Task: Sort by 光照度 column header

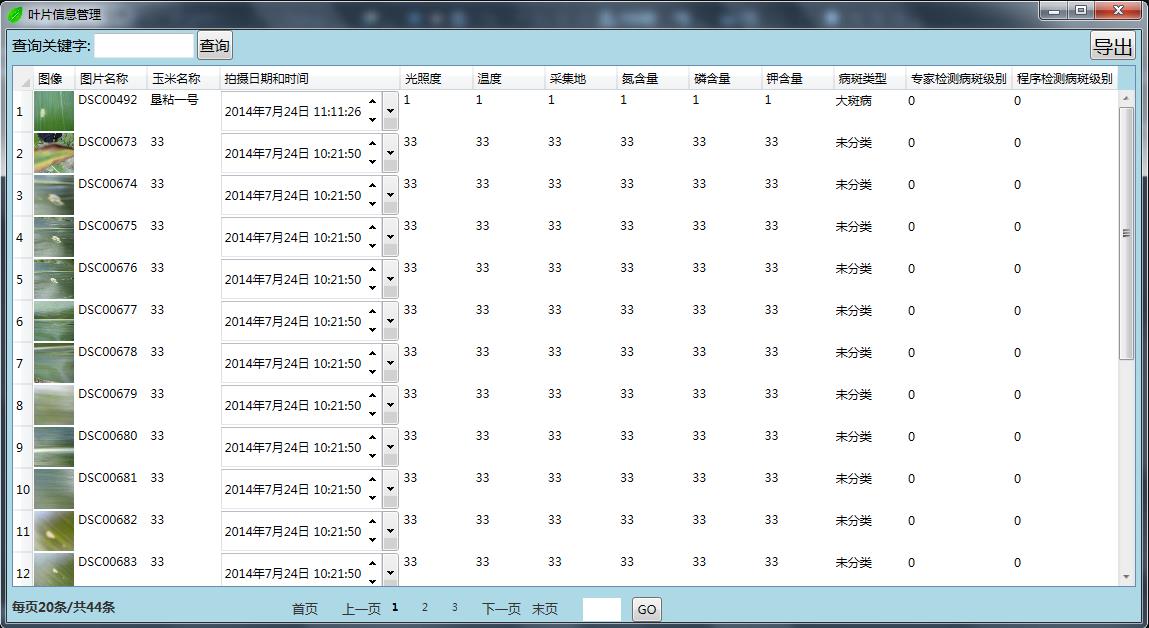Action: pos(437,78)
